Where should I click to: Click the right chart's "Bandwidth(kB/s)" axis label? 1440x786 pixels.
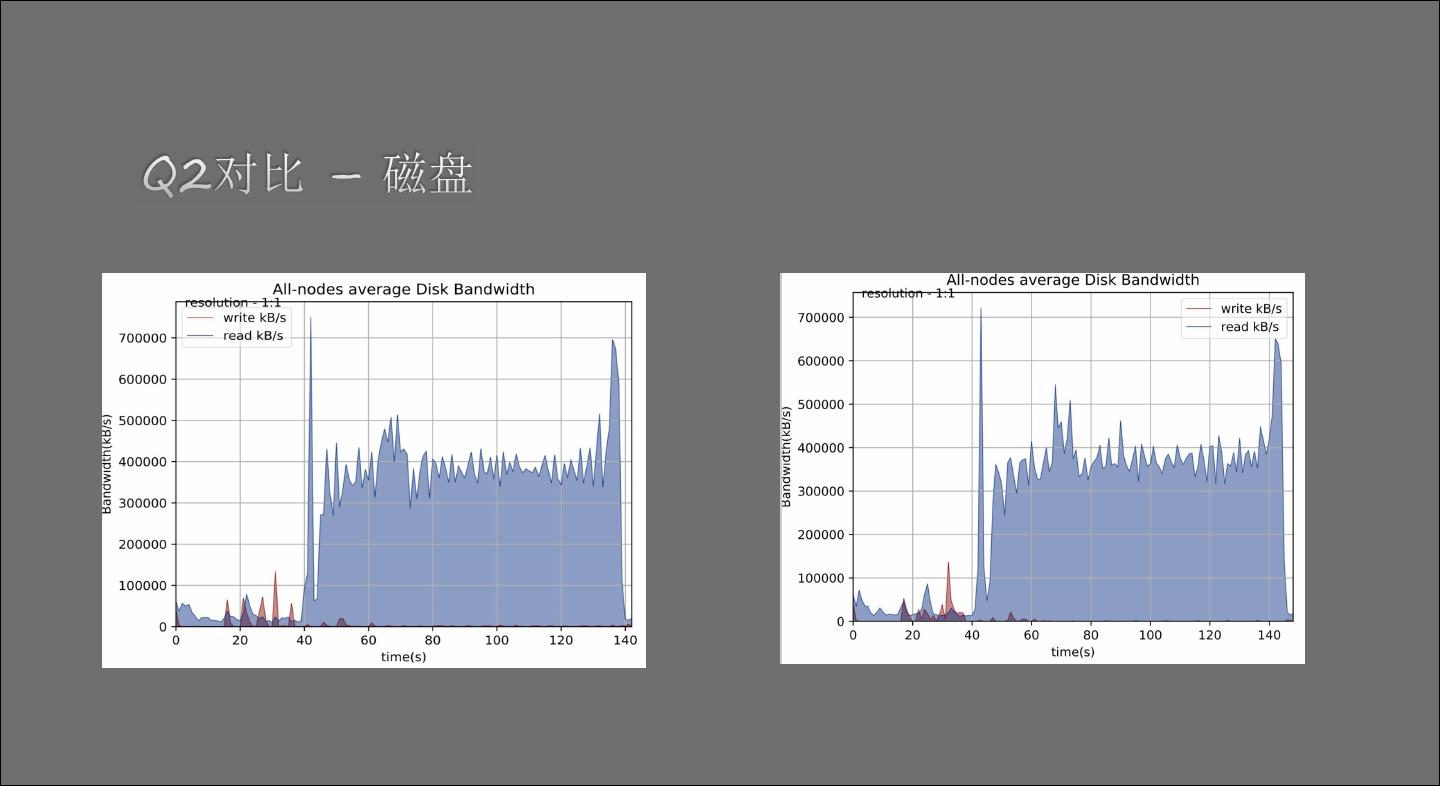[x=786, y=456]
